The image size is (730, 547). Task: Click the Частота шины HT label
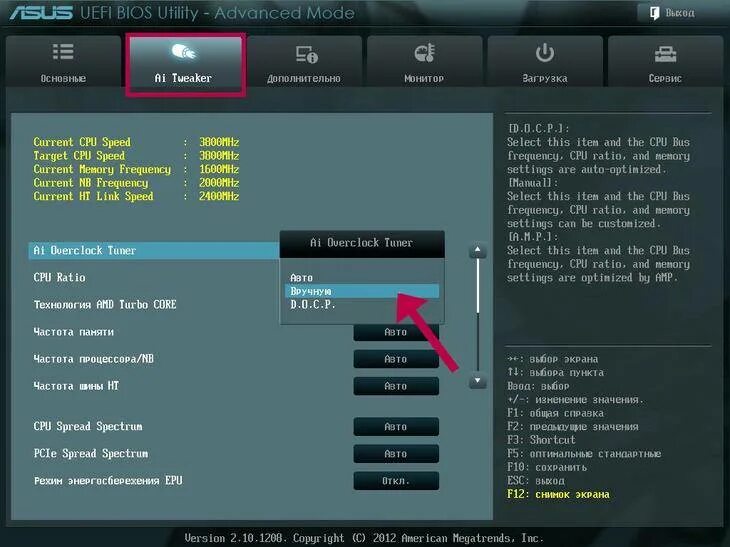pos(76,386)
